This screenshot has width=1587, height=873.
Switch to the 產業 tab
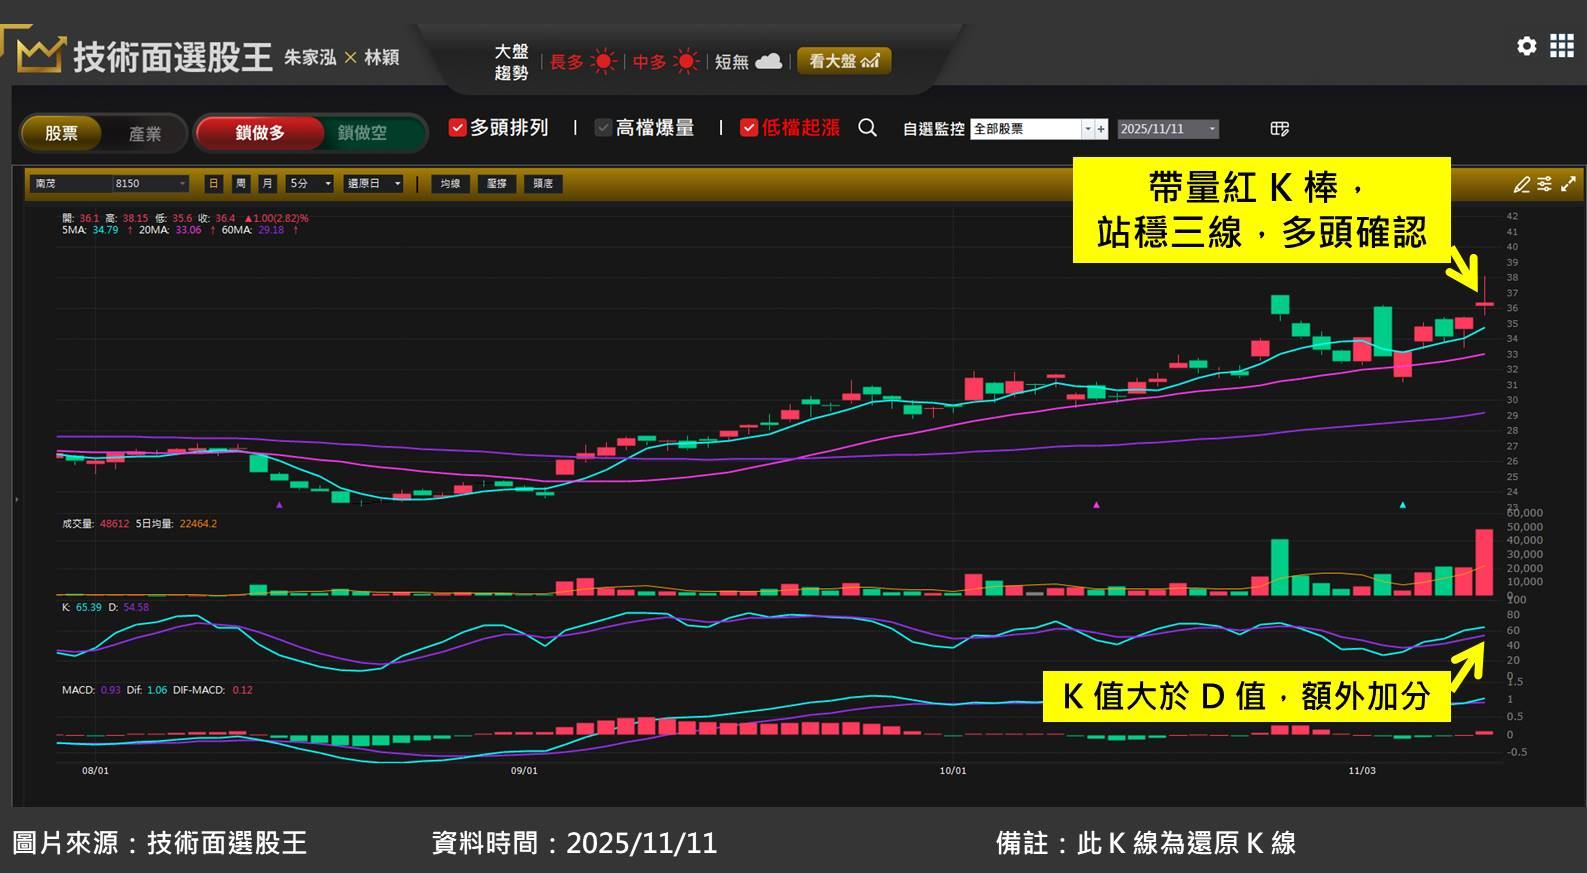click(x=145, y=133)
